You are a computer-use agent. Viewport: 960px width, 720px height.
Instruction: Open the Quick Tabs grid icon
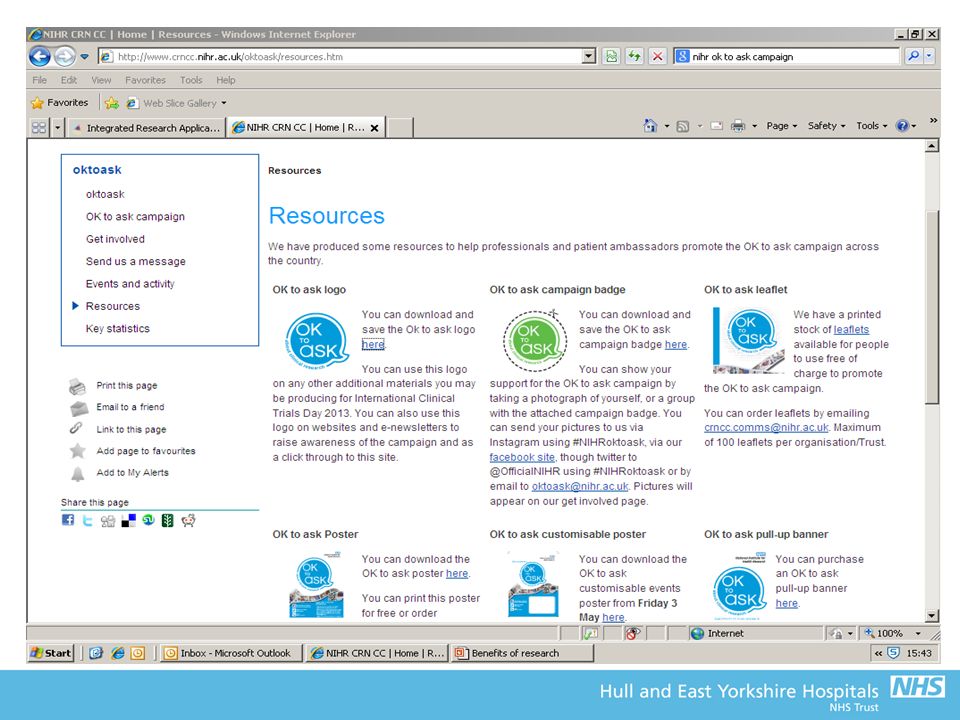[39, 127]
